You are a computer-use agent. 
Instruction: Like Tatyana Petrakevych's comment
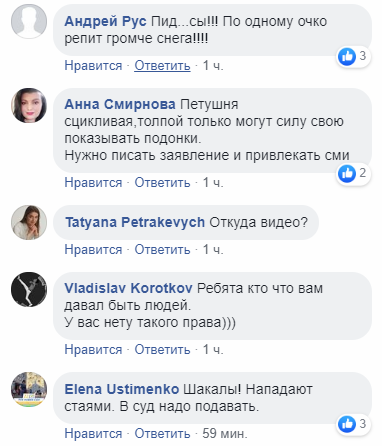(x=93, y=250)
